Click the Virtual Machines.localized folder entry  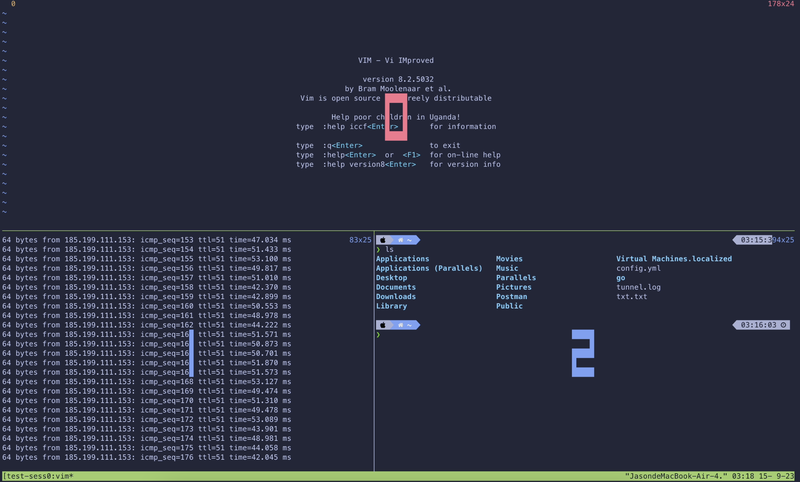pos(673,259)
